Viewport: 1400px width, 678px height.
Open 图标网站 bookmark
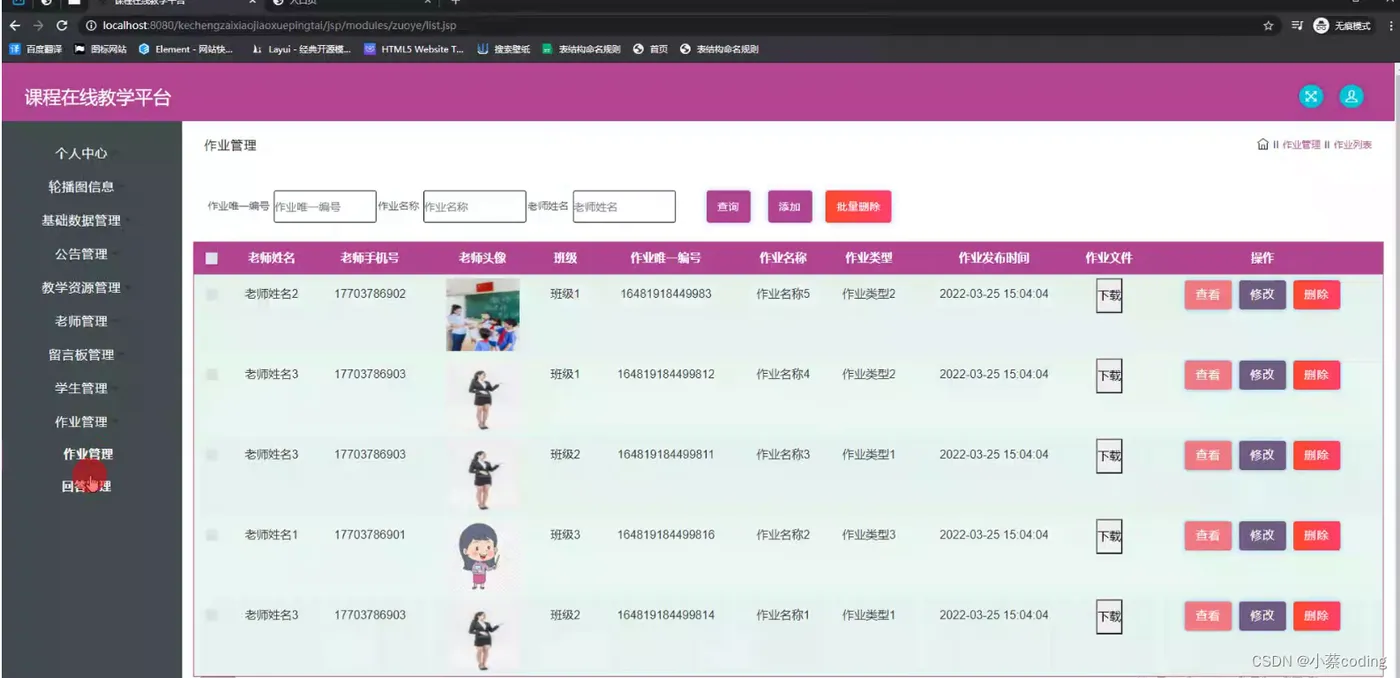101,48
